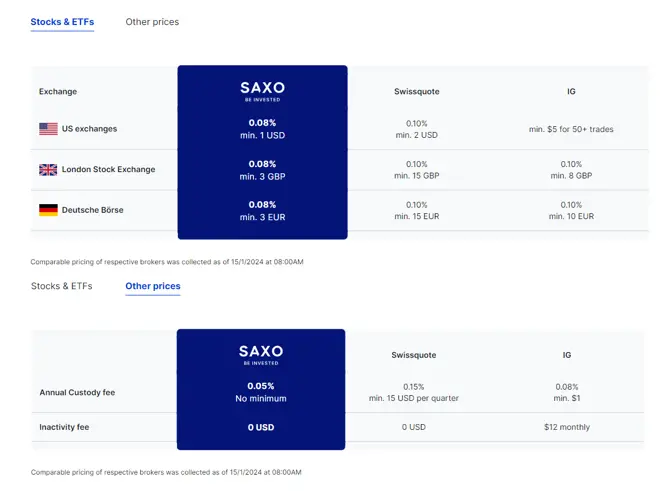Click the Annual Custody fee label
Viewport: 666px width, 491px height.
[x=77, y=392]
